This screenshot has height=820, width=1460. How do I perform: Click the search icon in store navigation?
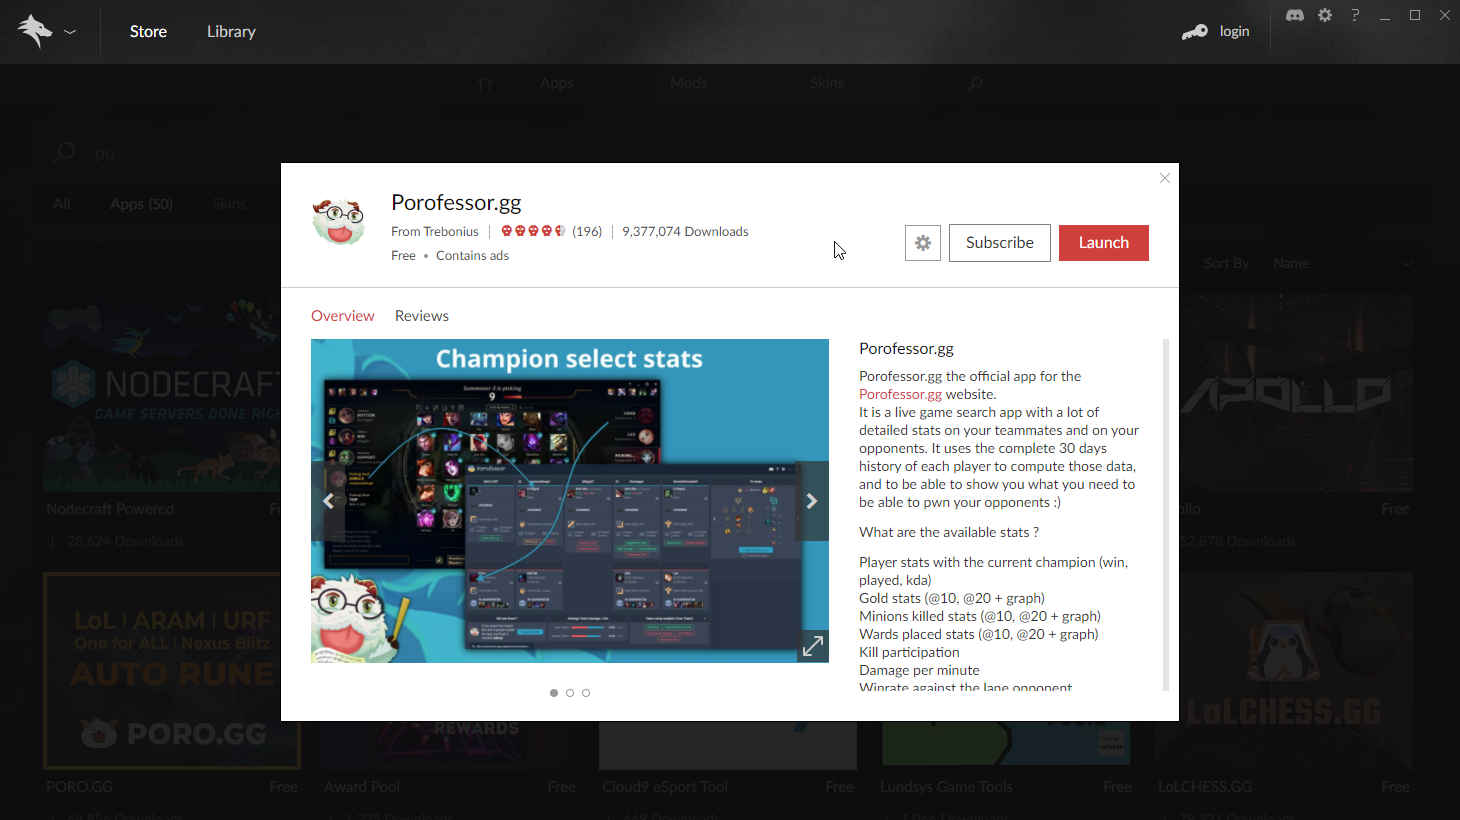[975, 83]
